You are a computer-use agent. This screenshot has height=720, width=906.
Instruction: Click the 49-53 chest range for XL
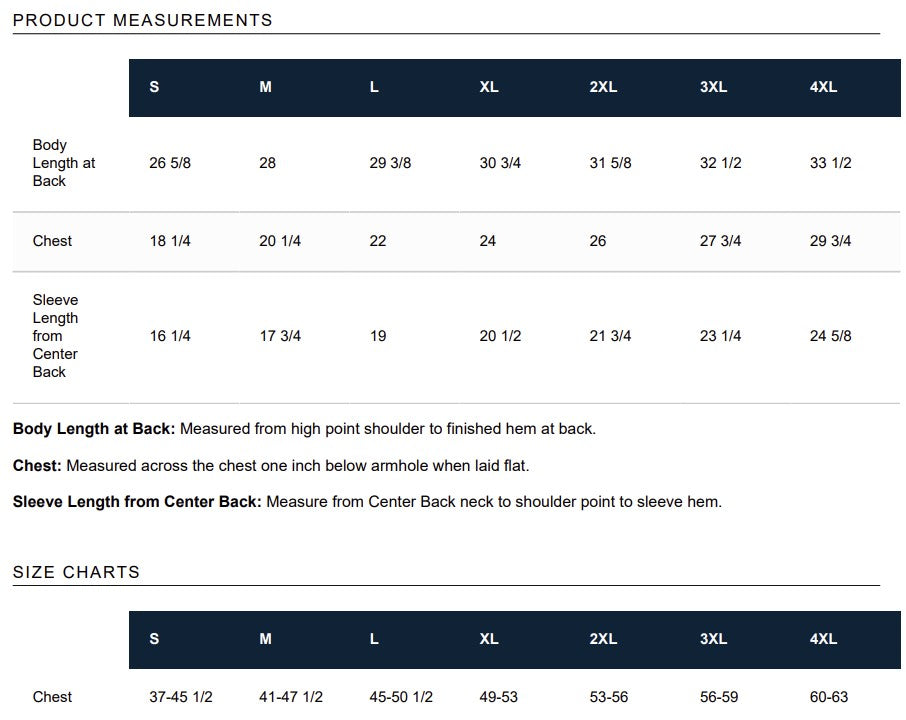click(498, 697)
